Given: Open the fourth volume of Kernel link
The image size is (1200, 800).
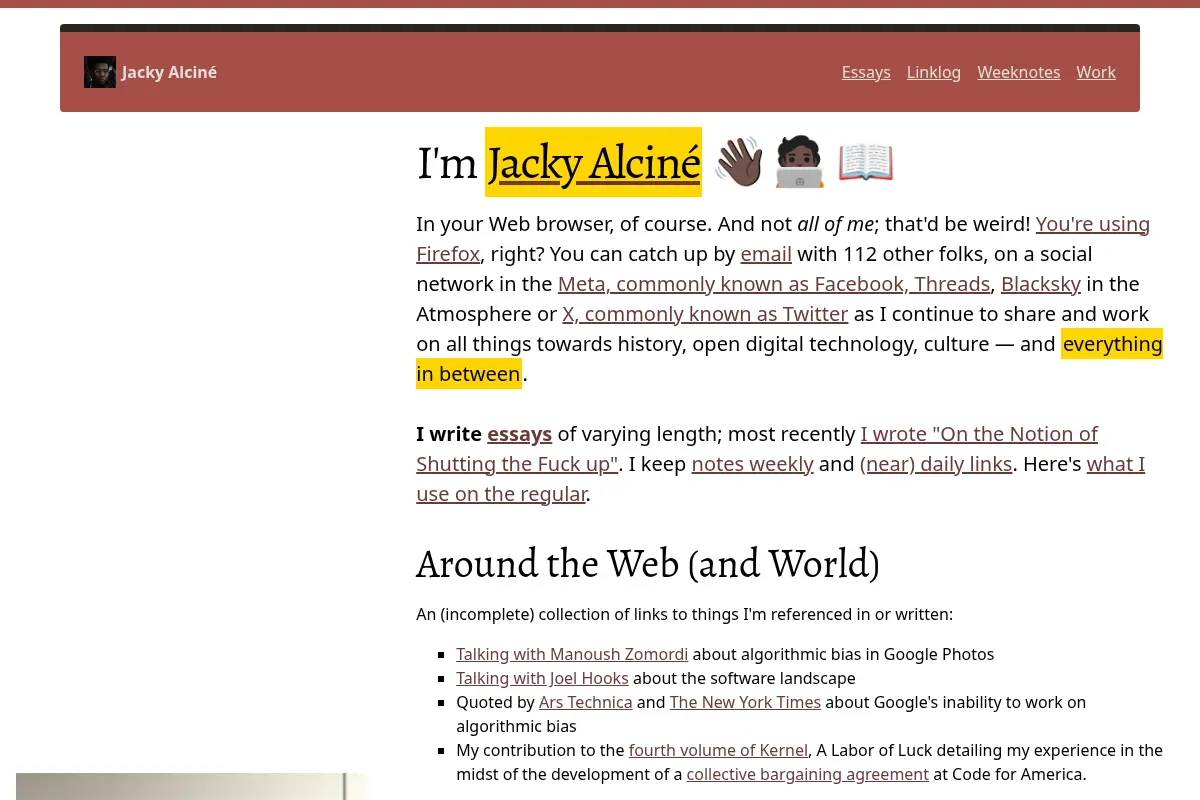Looking at the screenshot, I should (x=718, y=750).
